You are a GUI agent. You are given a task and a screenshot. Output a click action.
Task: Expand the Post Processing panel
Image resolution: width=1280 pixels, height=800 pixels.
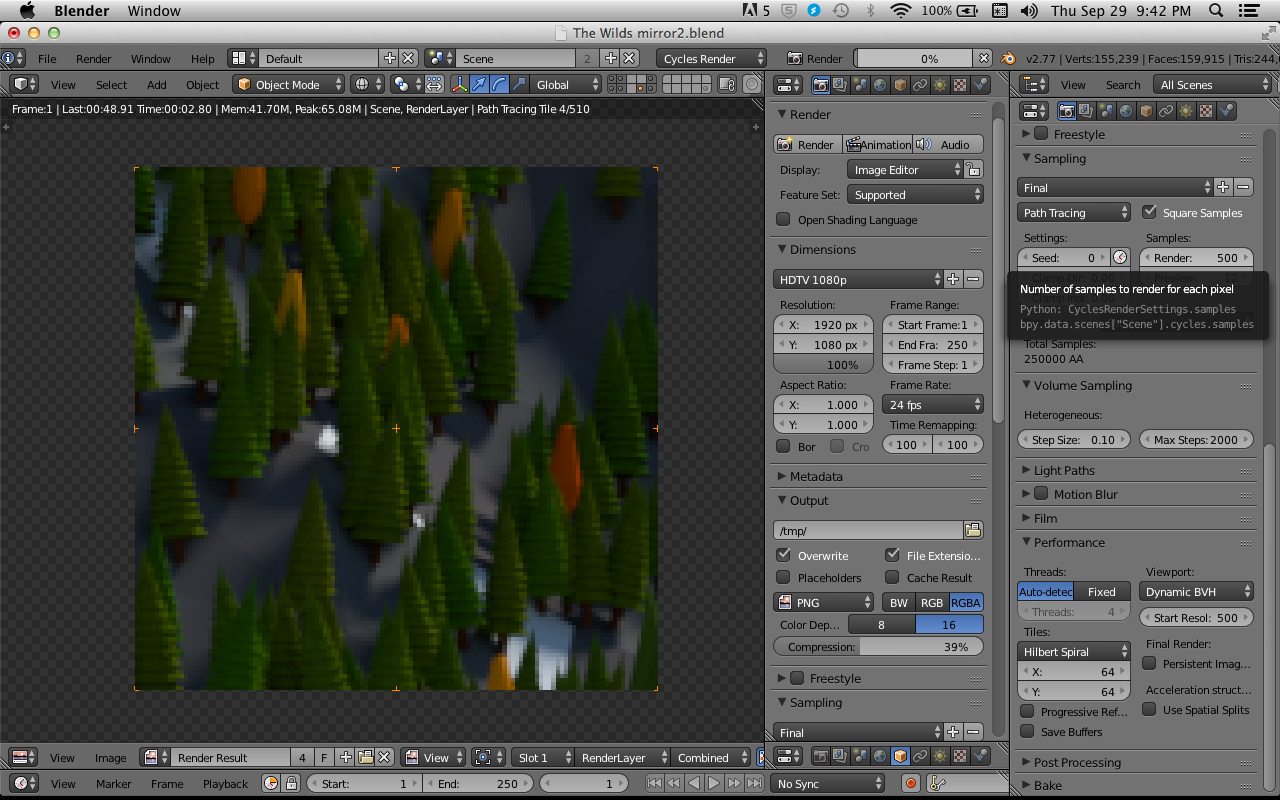pyautogui.click(x=1078, y=762)
